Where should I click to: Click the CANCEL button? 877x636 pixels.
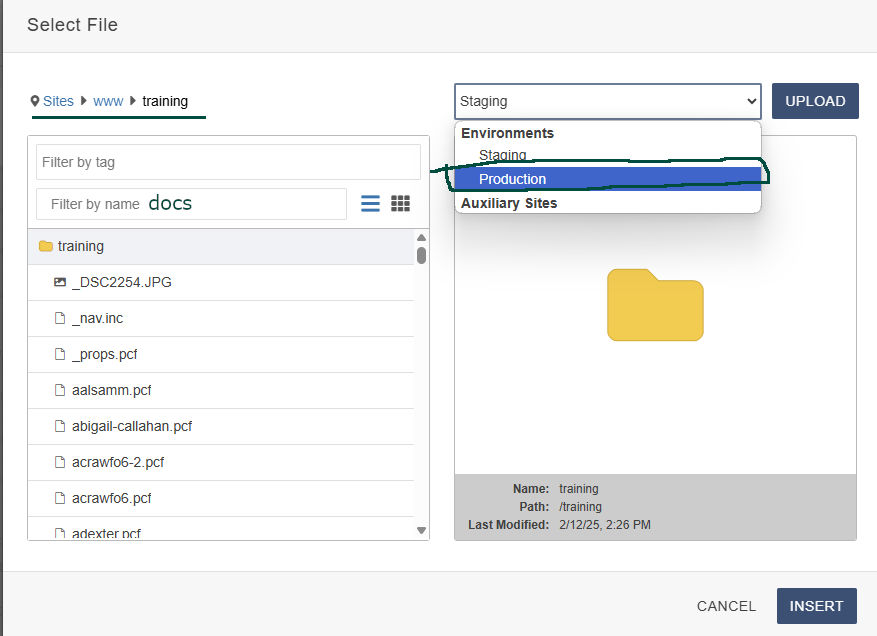[x=726, y=606]
